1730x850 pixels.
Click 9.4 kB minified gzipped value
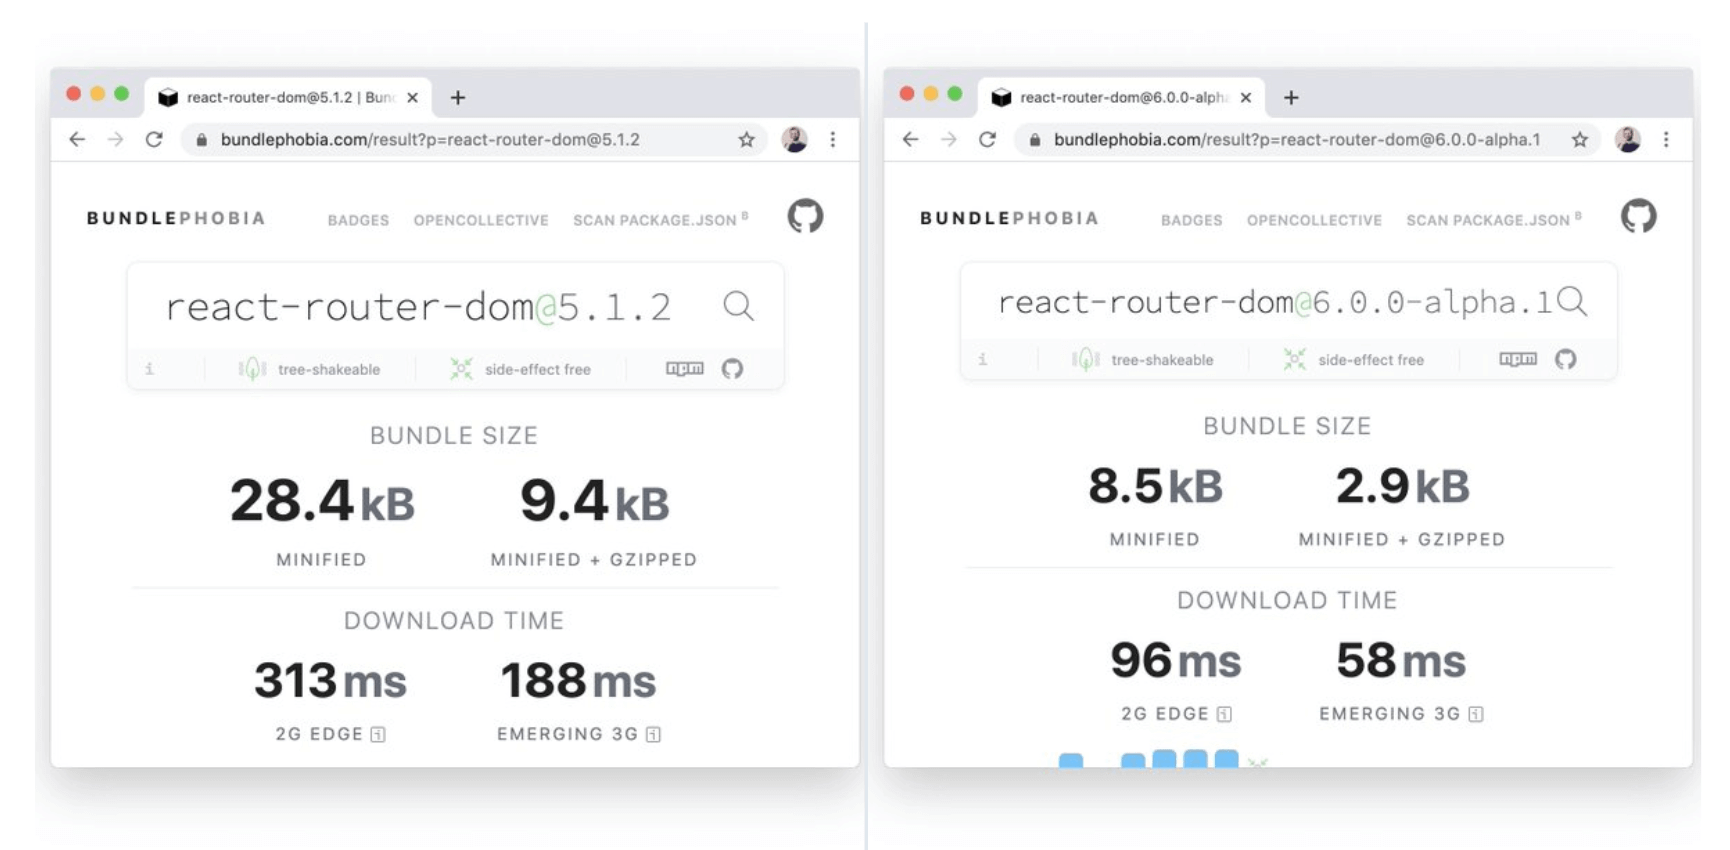click(594, 501)
